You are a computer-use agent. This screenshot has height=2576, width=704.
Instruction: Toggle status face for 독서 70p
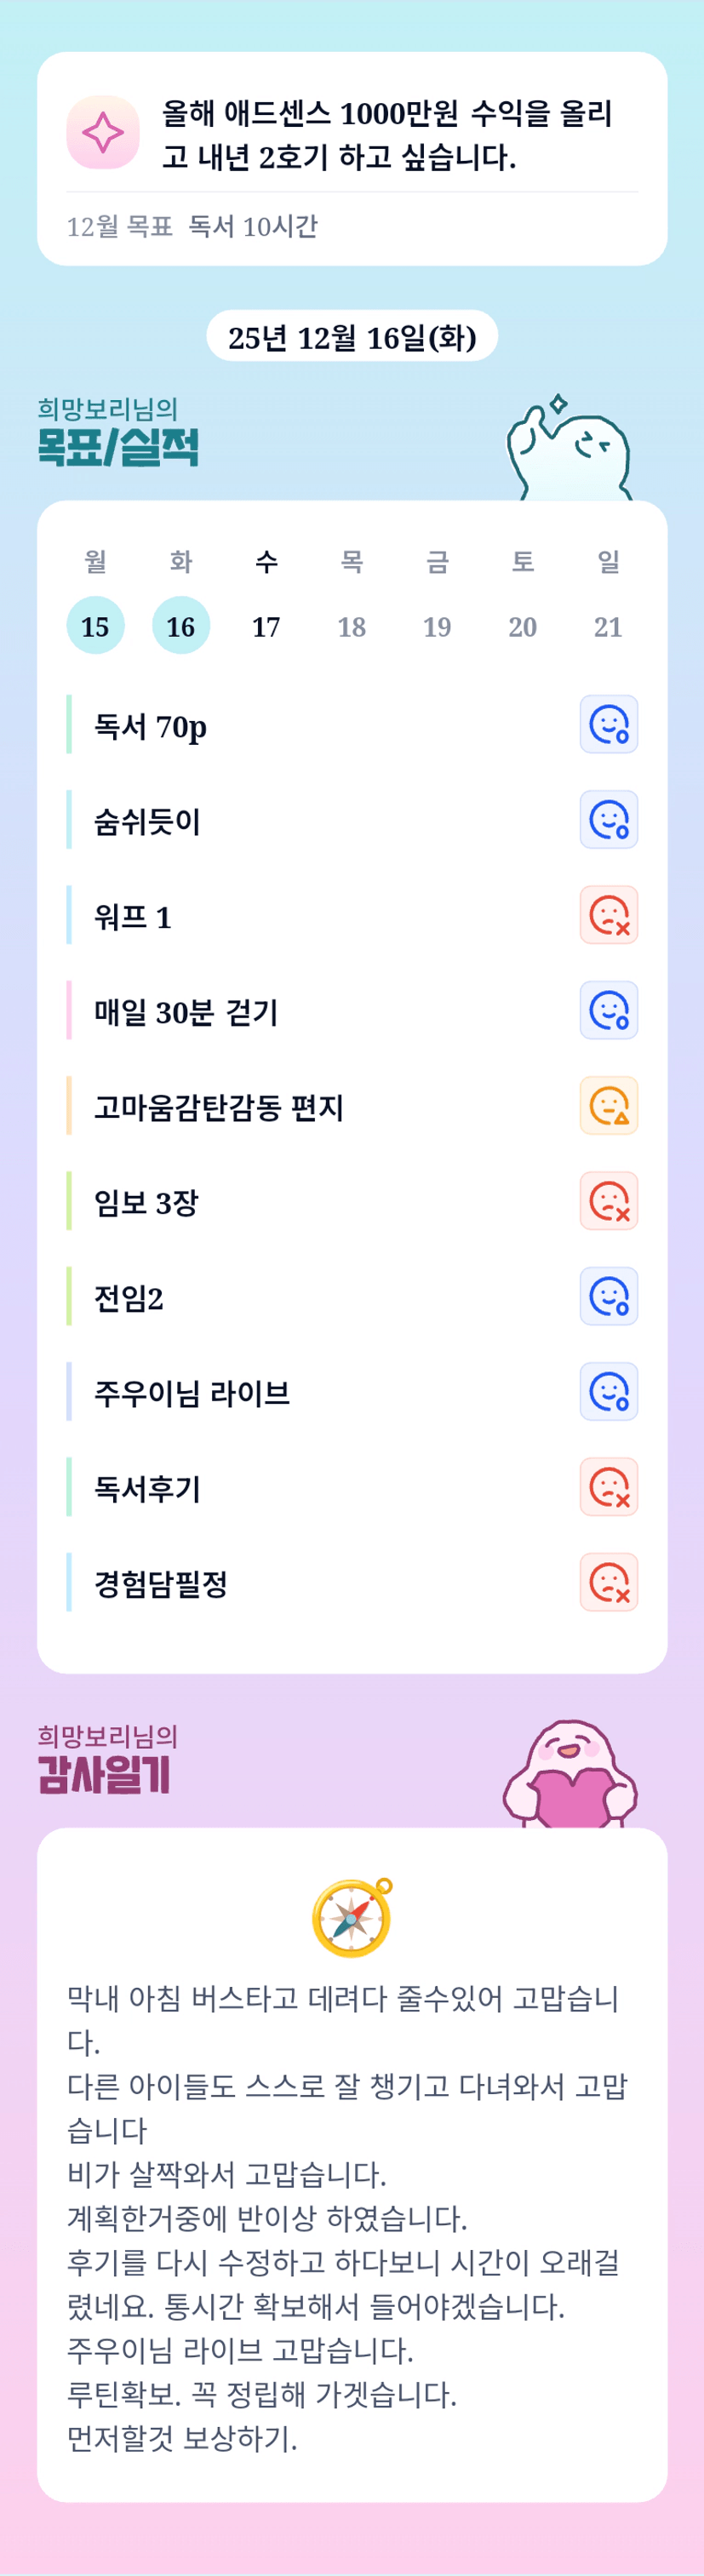(x=608, y=724)
